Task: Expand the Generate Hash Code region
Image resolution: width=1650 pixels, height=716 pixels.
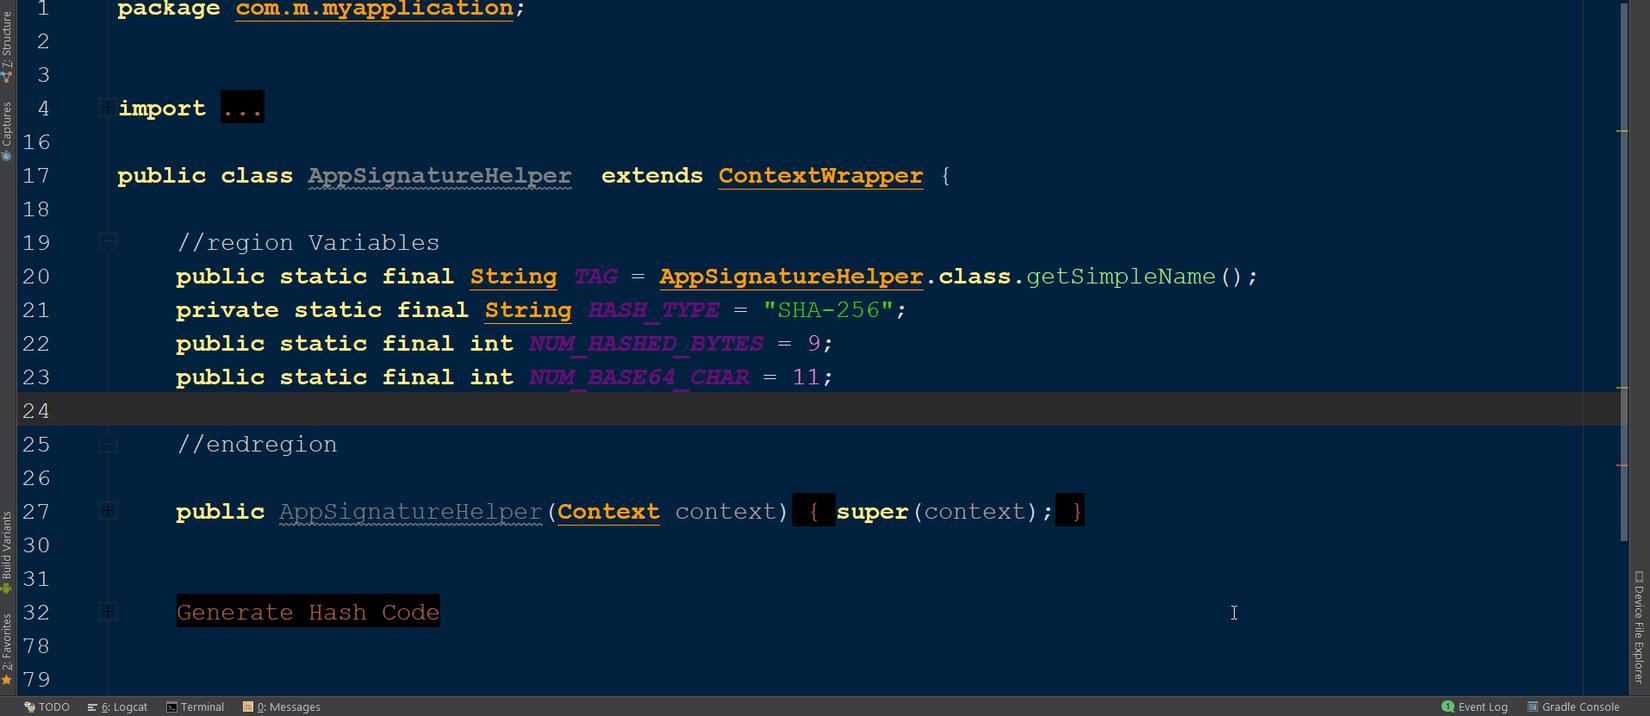Action: pyautogui.click(x=106, y=612)
